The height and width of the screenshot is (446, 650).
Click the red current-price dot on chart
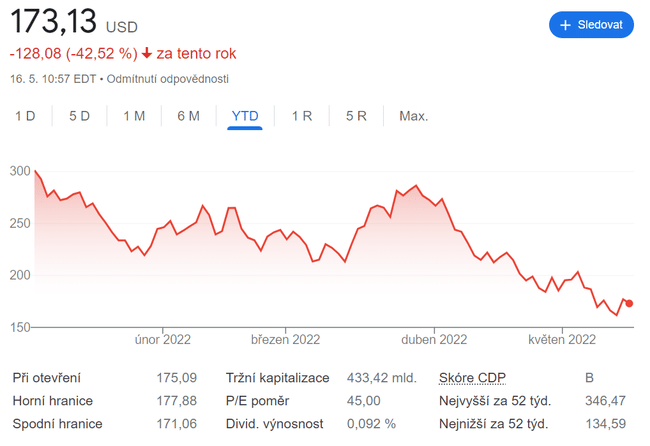point(629,303)
